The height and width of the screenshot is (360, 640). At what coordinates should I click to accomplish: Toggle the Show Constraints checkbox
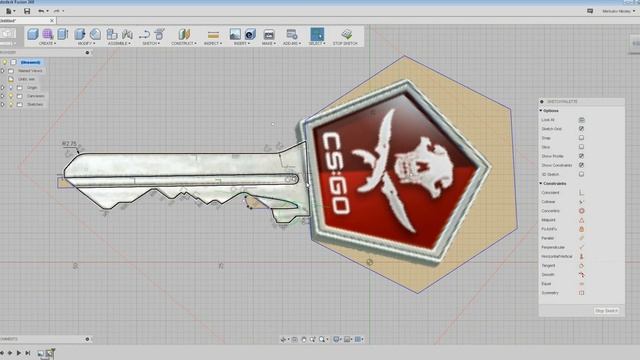[582, 165]
